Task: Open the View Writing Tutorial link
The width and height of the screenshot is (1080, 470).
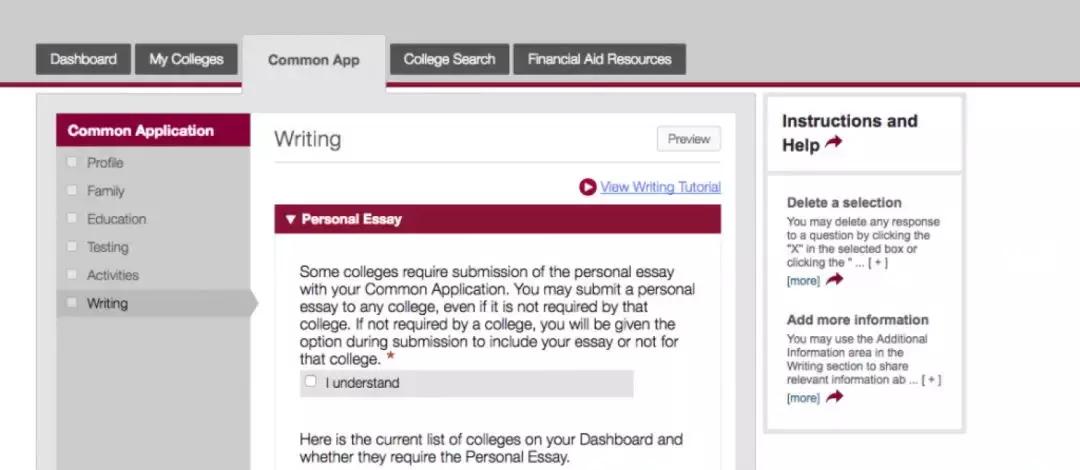Action: tap(660, 187)
